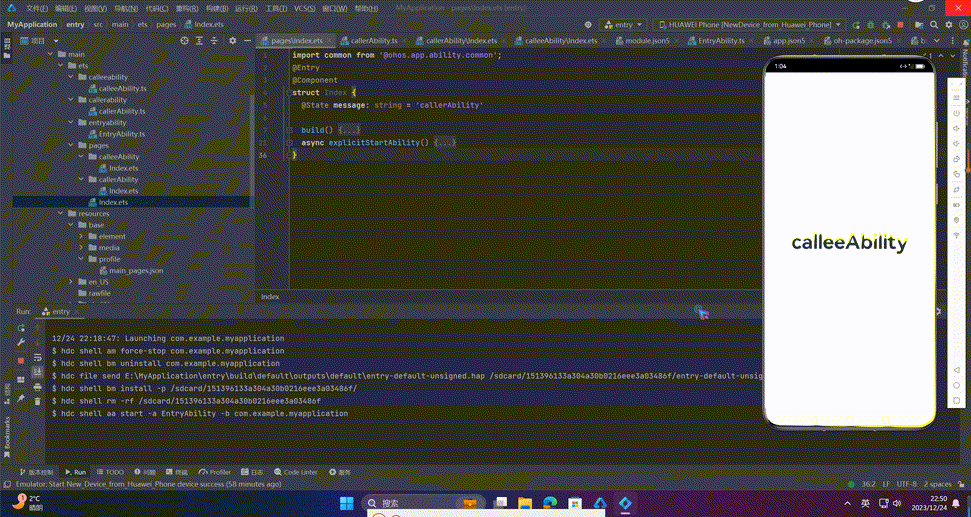Expand the folded build() code block

point(349,130)
